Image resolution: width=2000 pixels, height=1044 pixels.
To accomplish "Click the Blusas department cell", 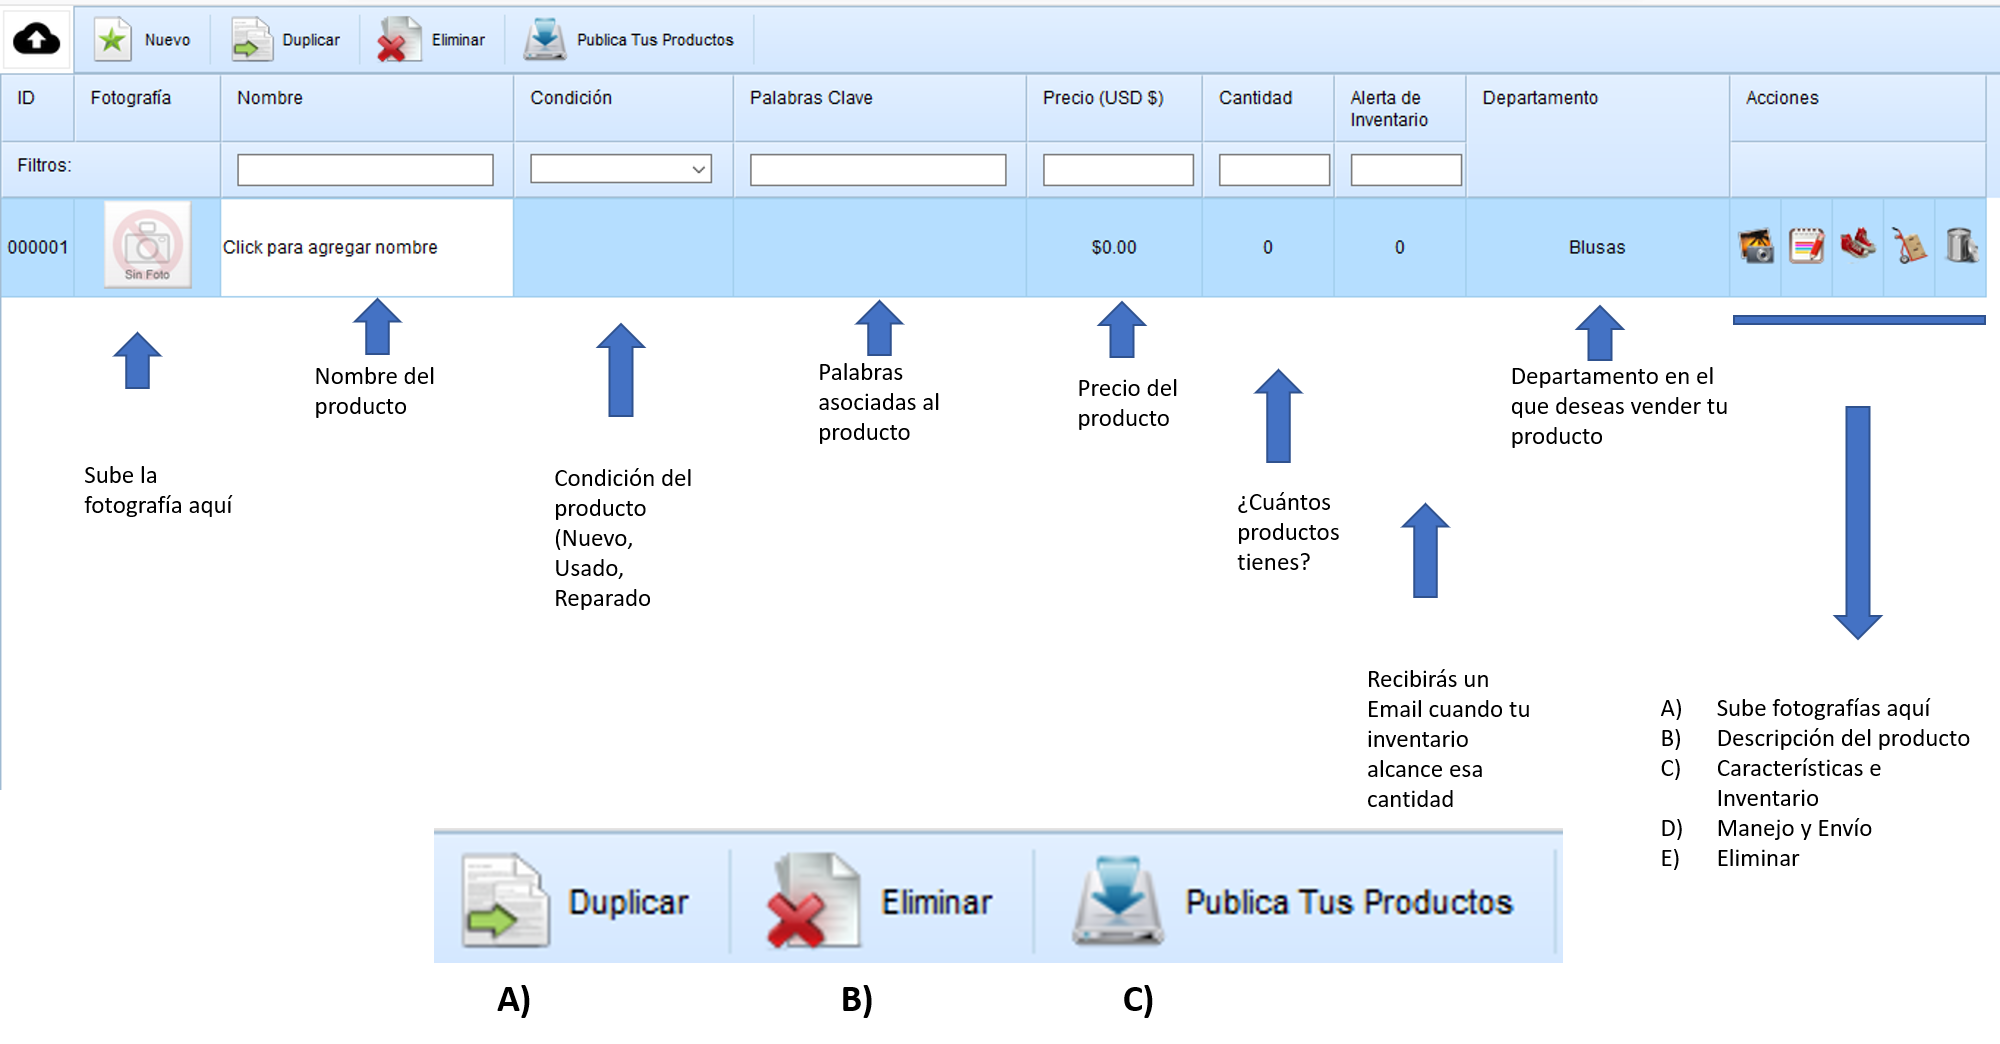I will point(1597,247).
